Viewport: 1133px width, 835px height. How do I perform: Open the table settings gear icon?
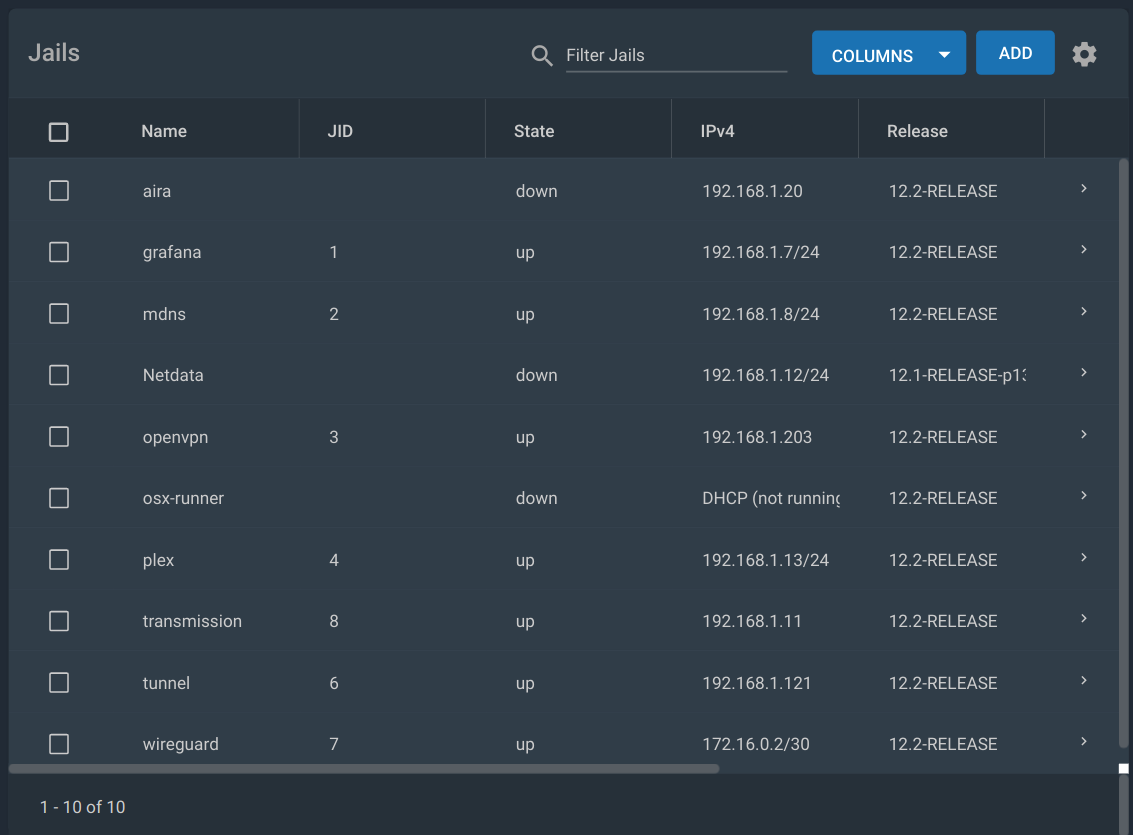[1084, 54]
